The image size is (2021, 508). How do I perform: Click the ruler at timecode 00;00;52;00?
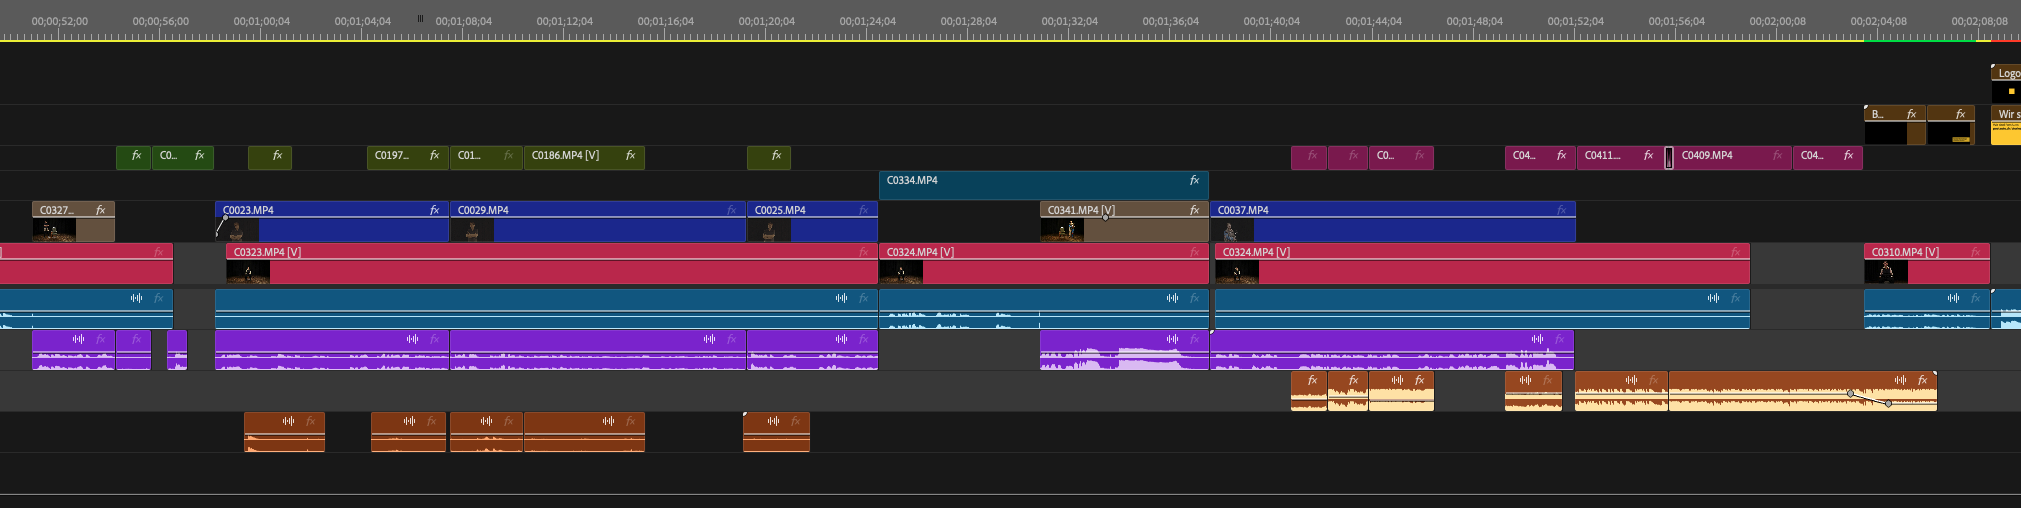pyautogui.click(x=59, y=21)
